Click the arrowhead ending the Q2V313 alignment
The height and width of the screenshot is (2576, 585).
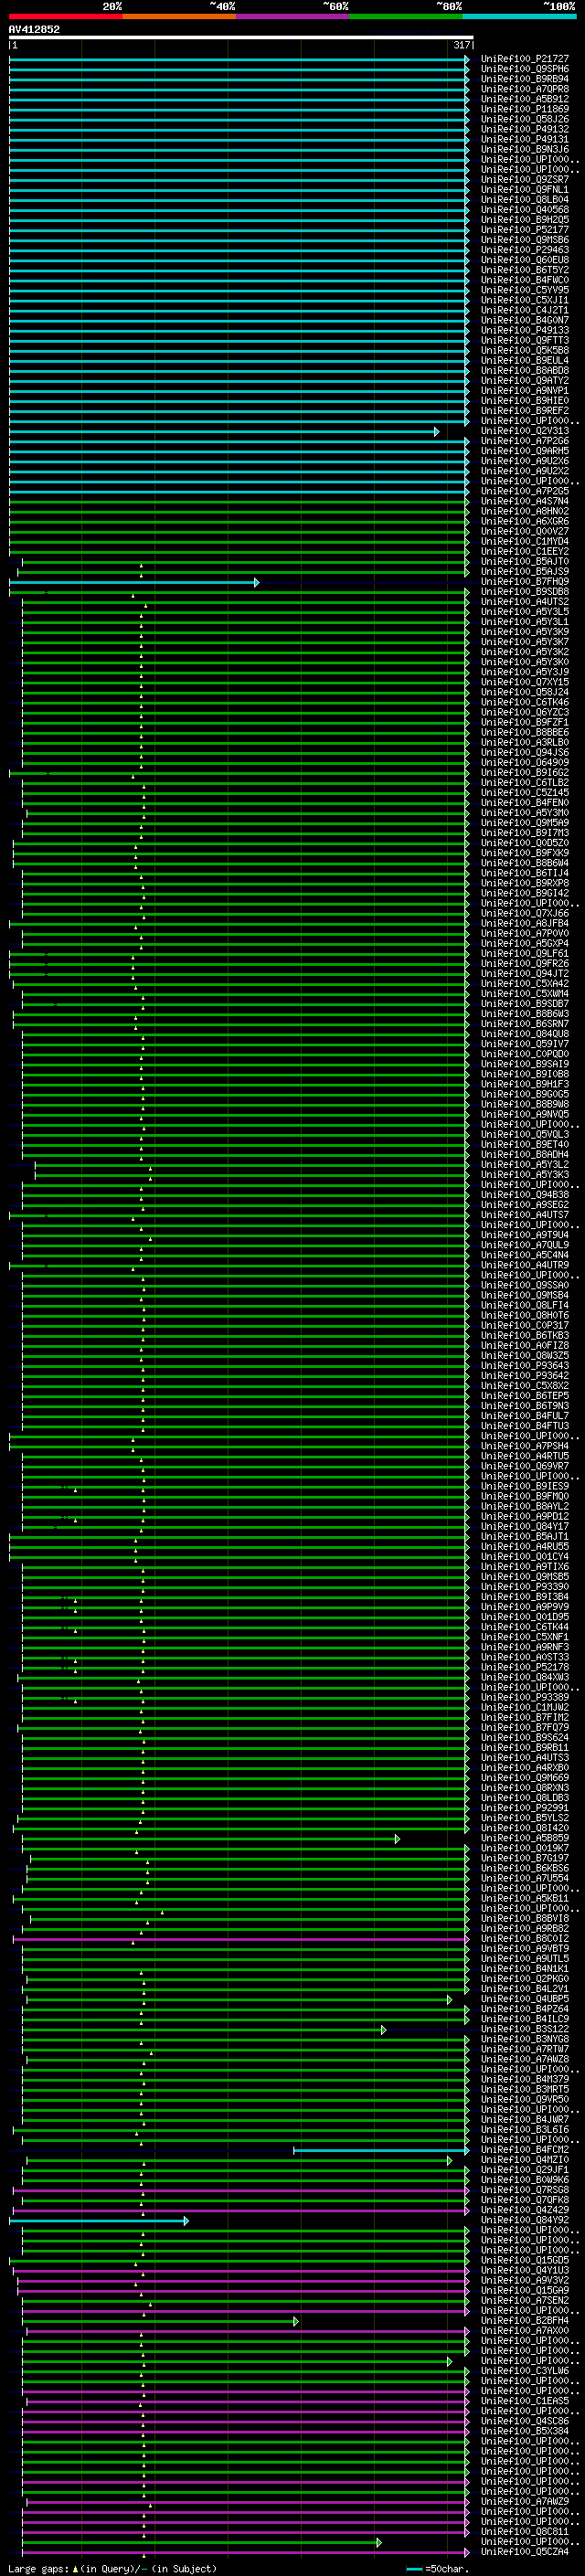coord(437,431)
